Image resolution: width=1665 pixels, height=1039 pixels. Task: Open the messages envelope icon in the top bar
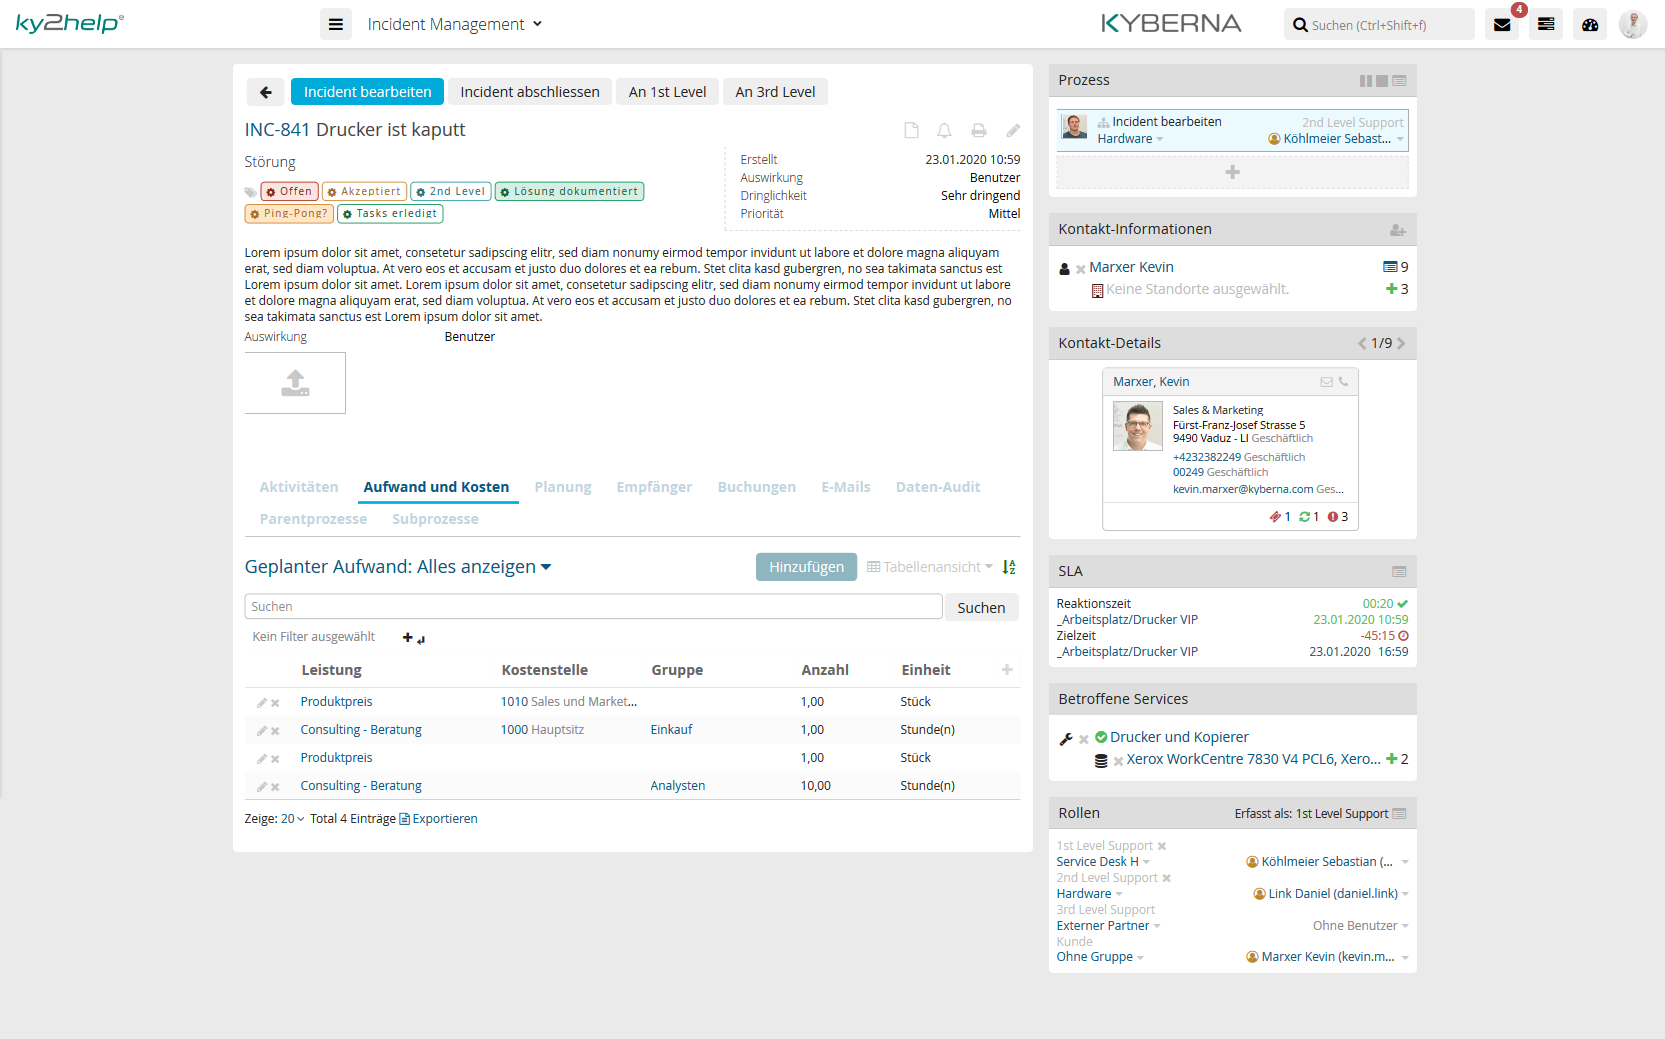click(1501, 23)
